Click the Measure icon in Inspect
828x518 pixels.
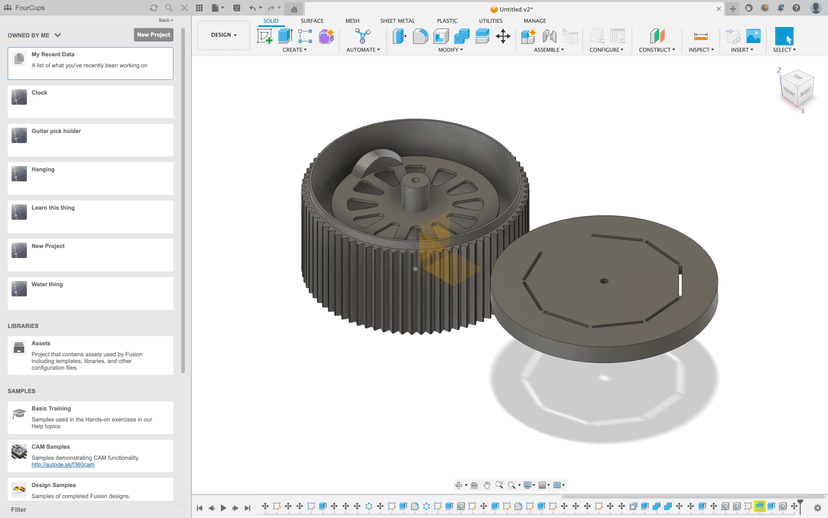(700, 36)
